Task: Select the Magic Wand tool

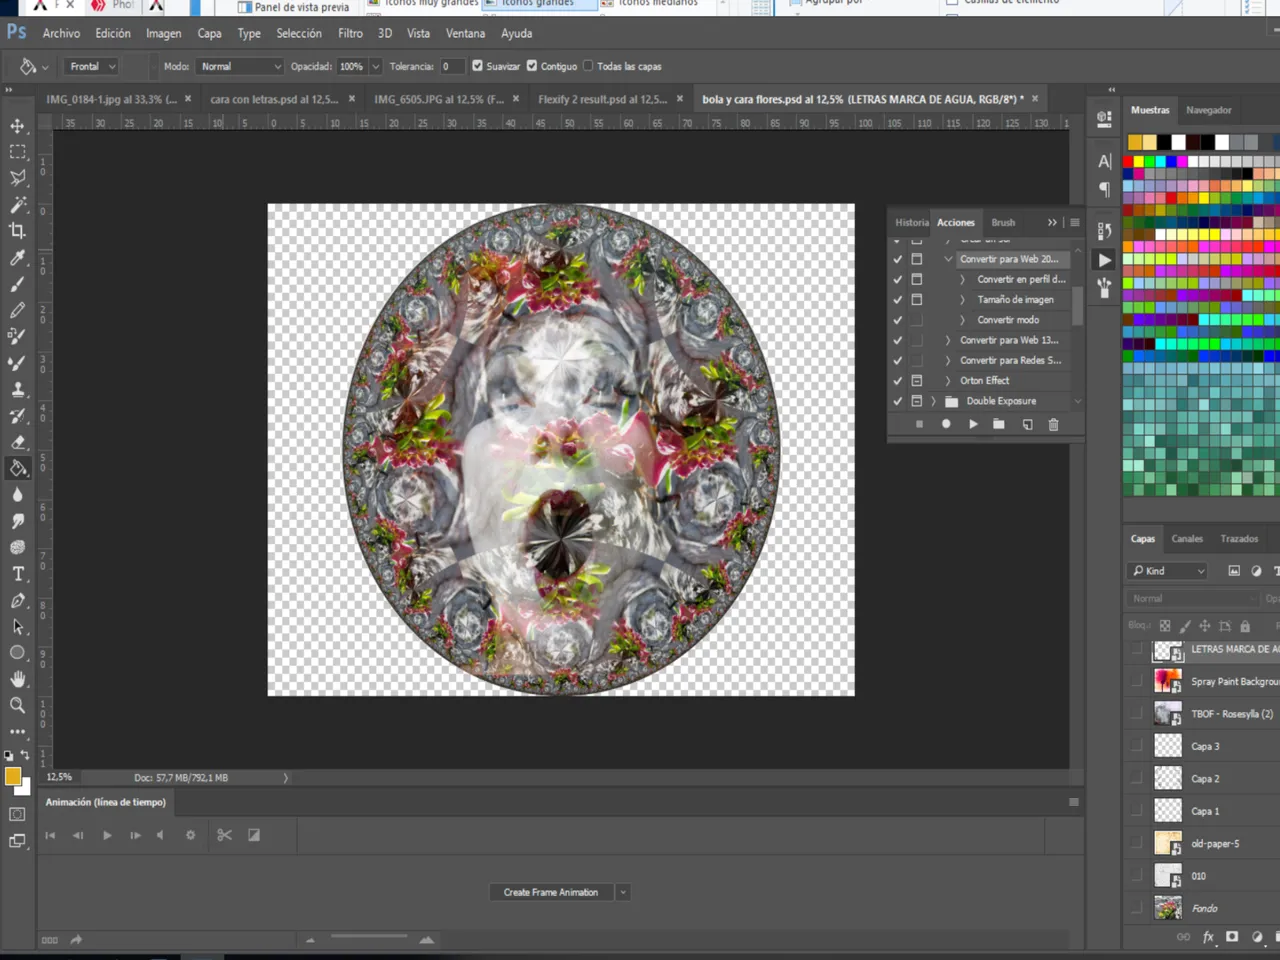Action: [x=18, y=205]
